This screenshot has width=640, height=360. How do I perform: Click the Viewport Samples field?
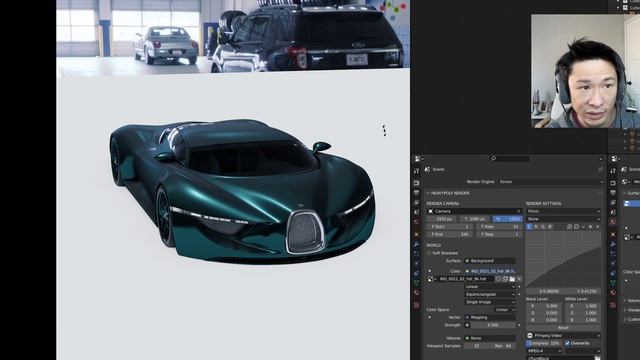(477, 346)
